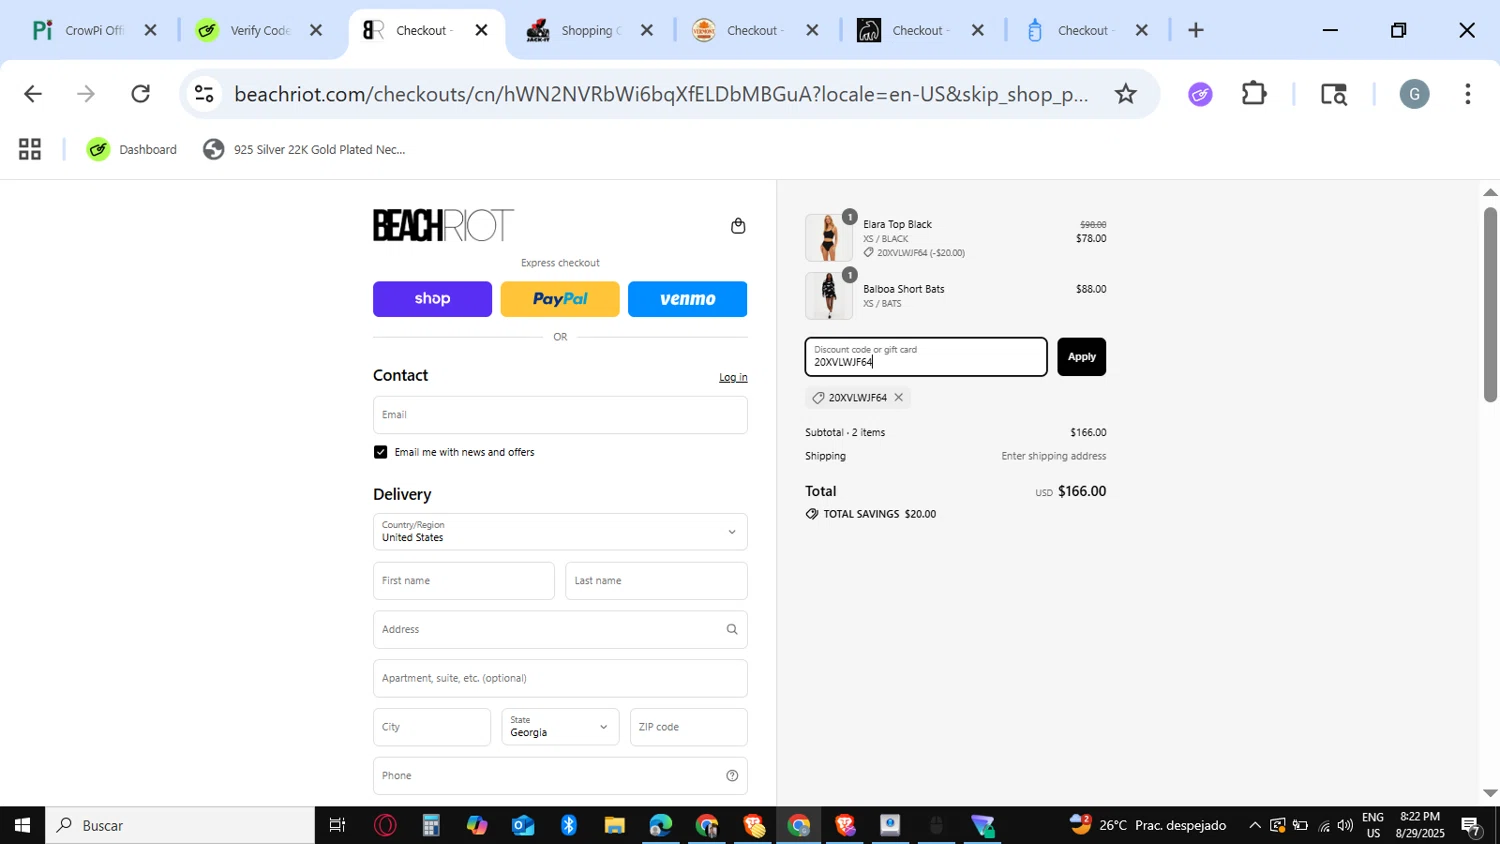Open the weather widget showing 26°C
Viewport: 1500px width, 844px height.
[1147, 825]
